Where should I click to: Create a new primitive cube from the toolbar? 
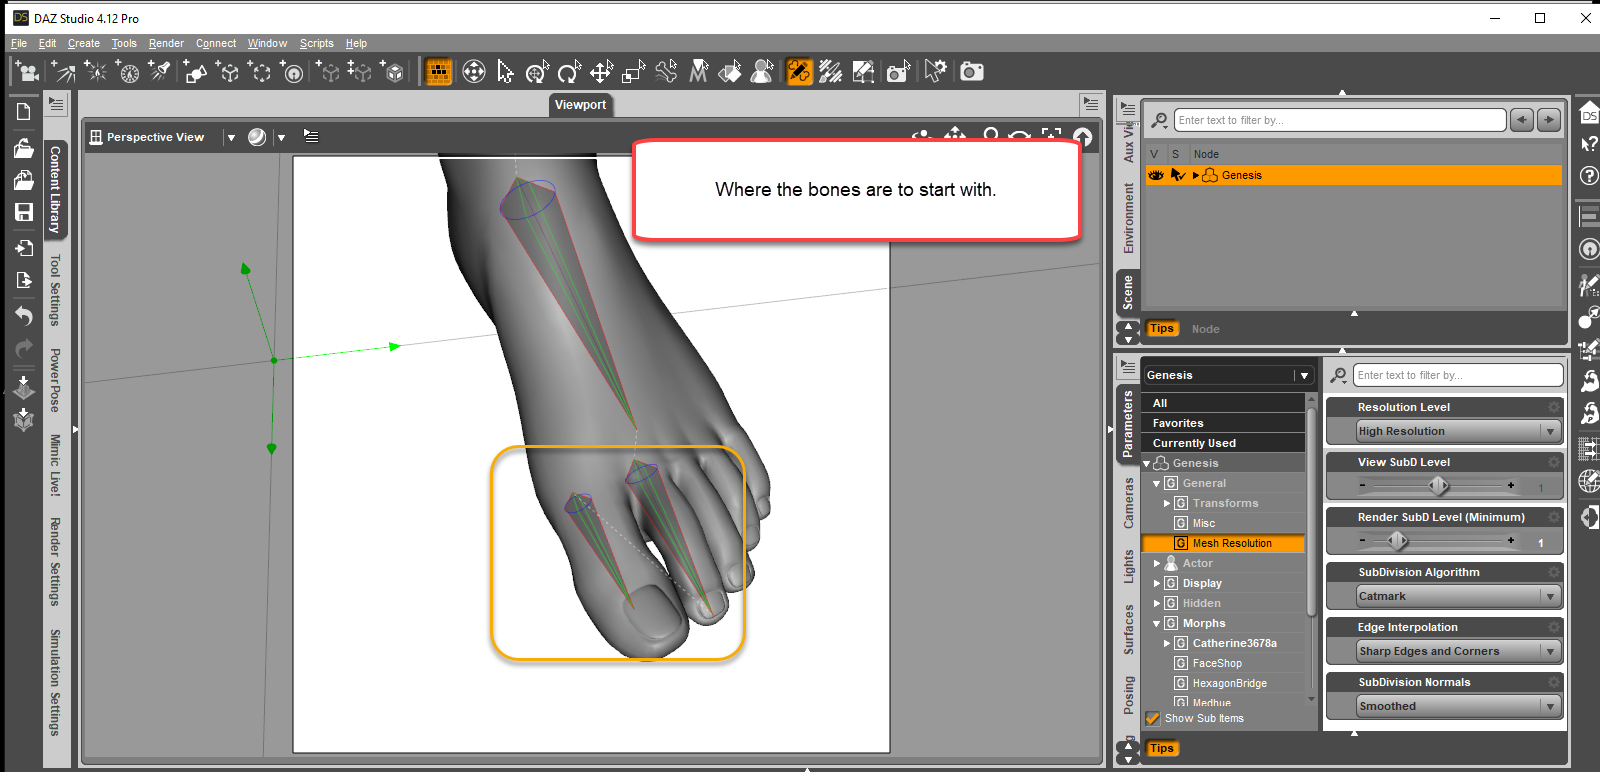228,71
